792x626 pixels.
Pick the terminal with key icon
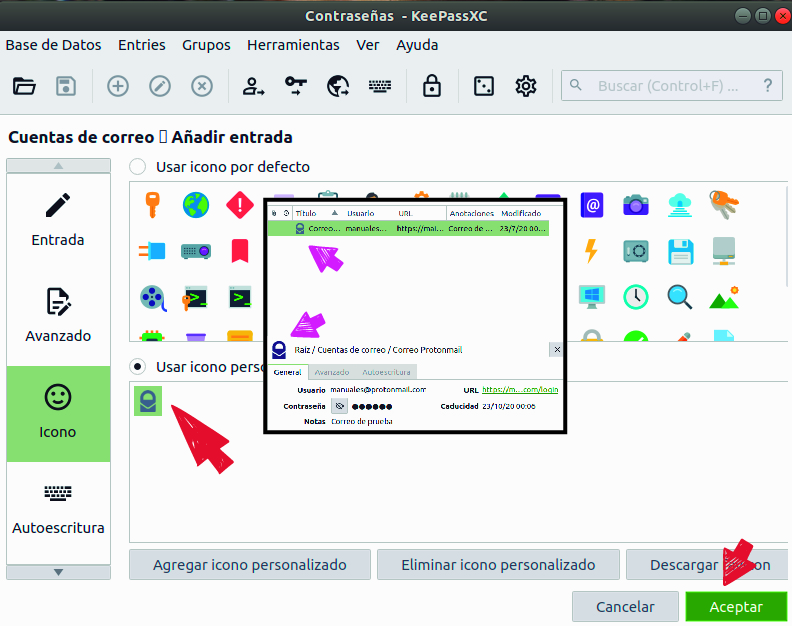tap(195, 298)
